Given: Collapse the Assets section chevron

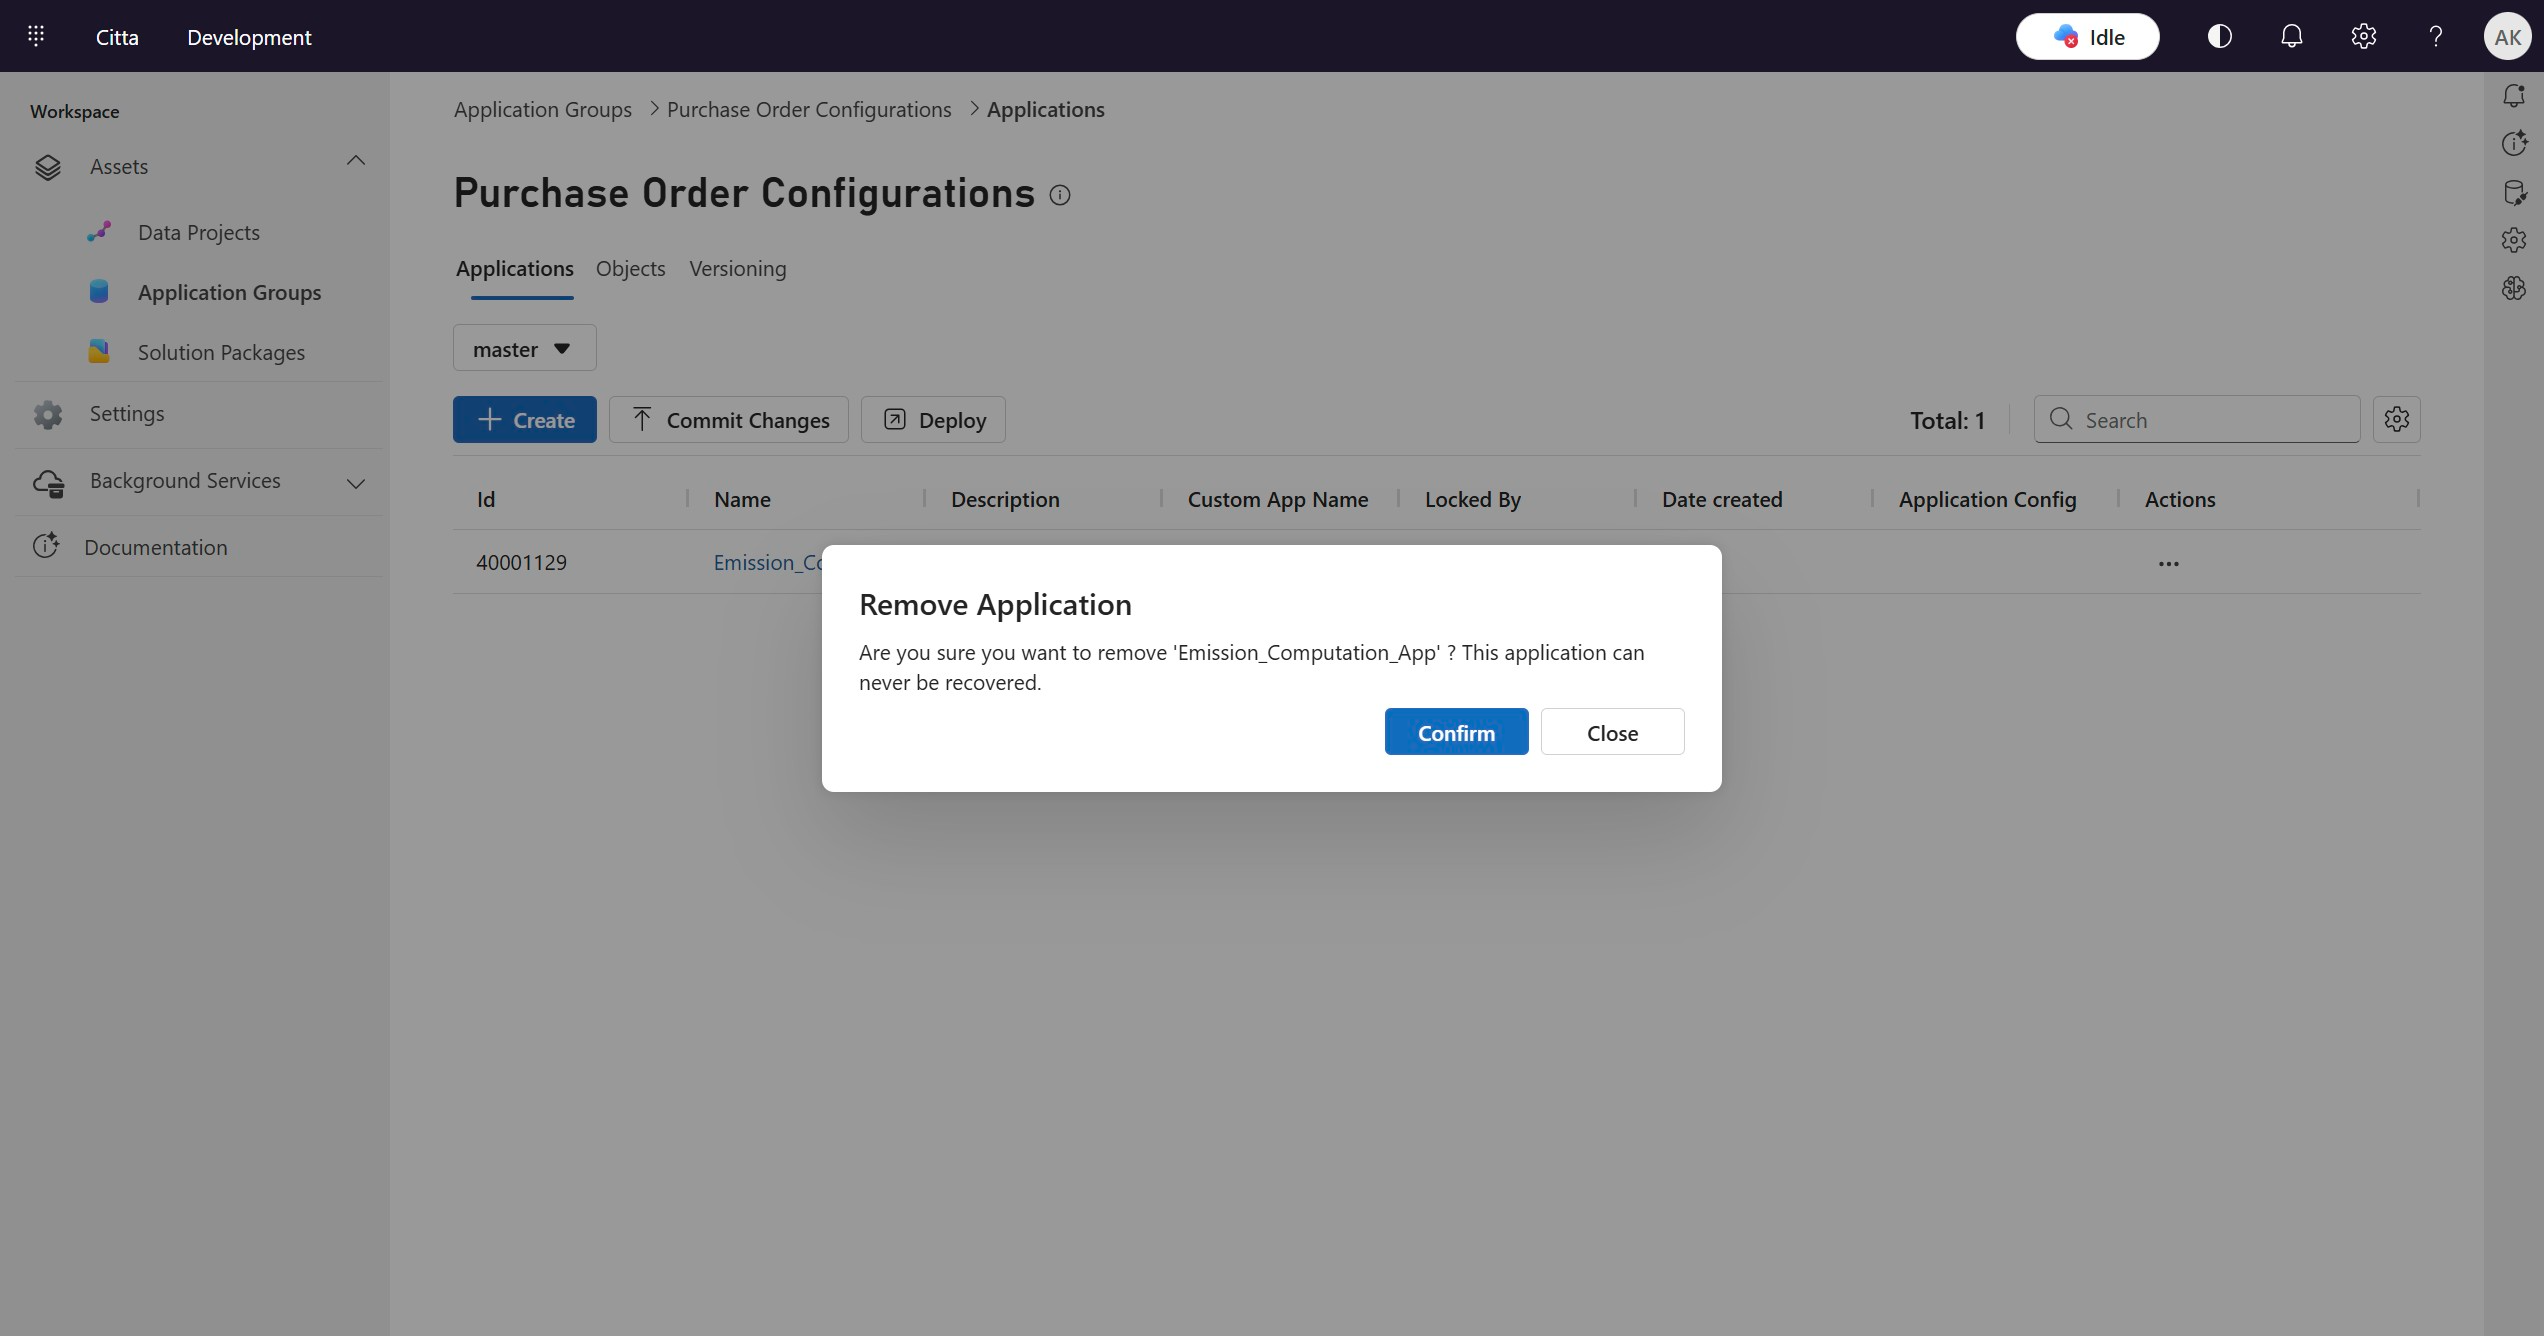Looking at the screenshot, I should pos(355,161).
